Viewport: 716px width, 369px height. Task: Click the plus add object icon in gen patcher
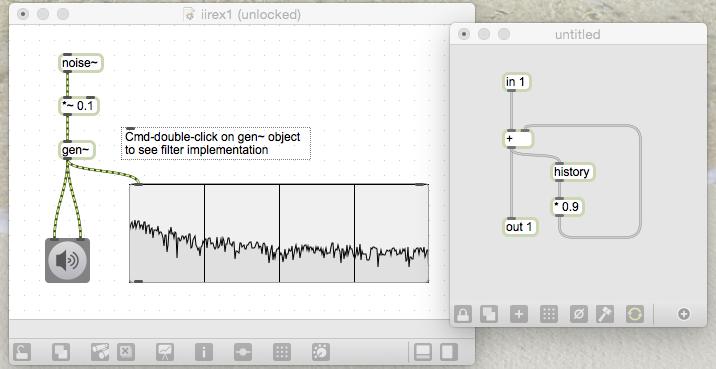pyautogui.click(x=519, y=314)
